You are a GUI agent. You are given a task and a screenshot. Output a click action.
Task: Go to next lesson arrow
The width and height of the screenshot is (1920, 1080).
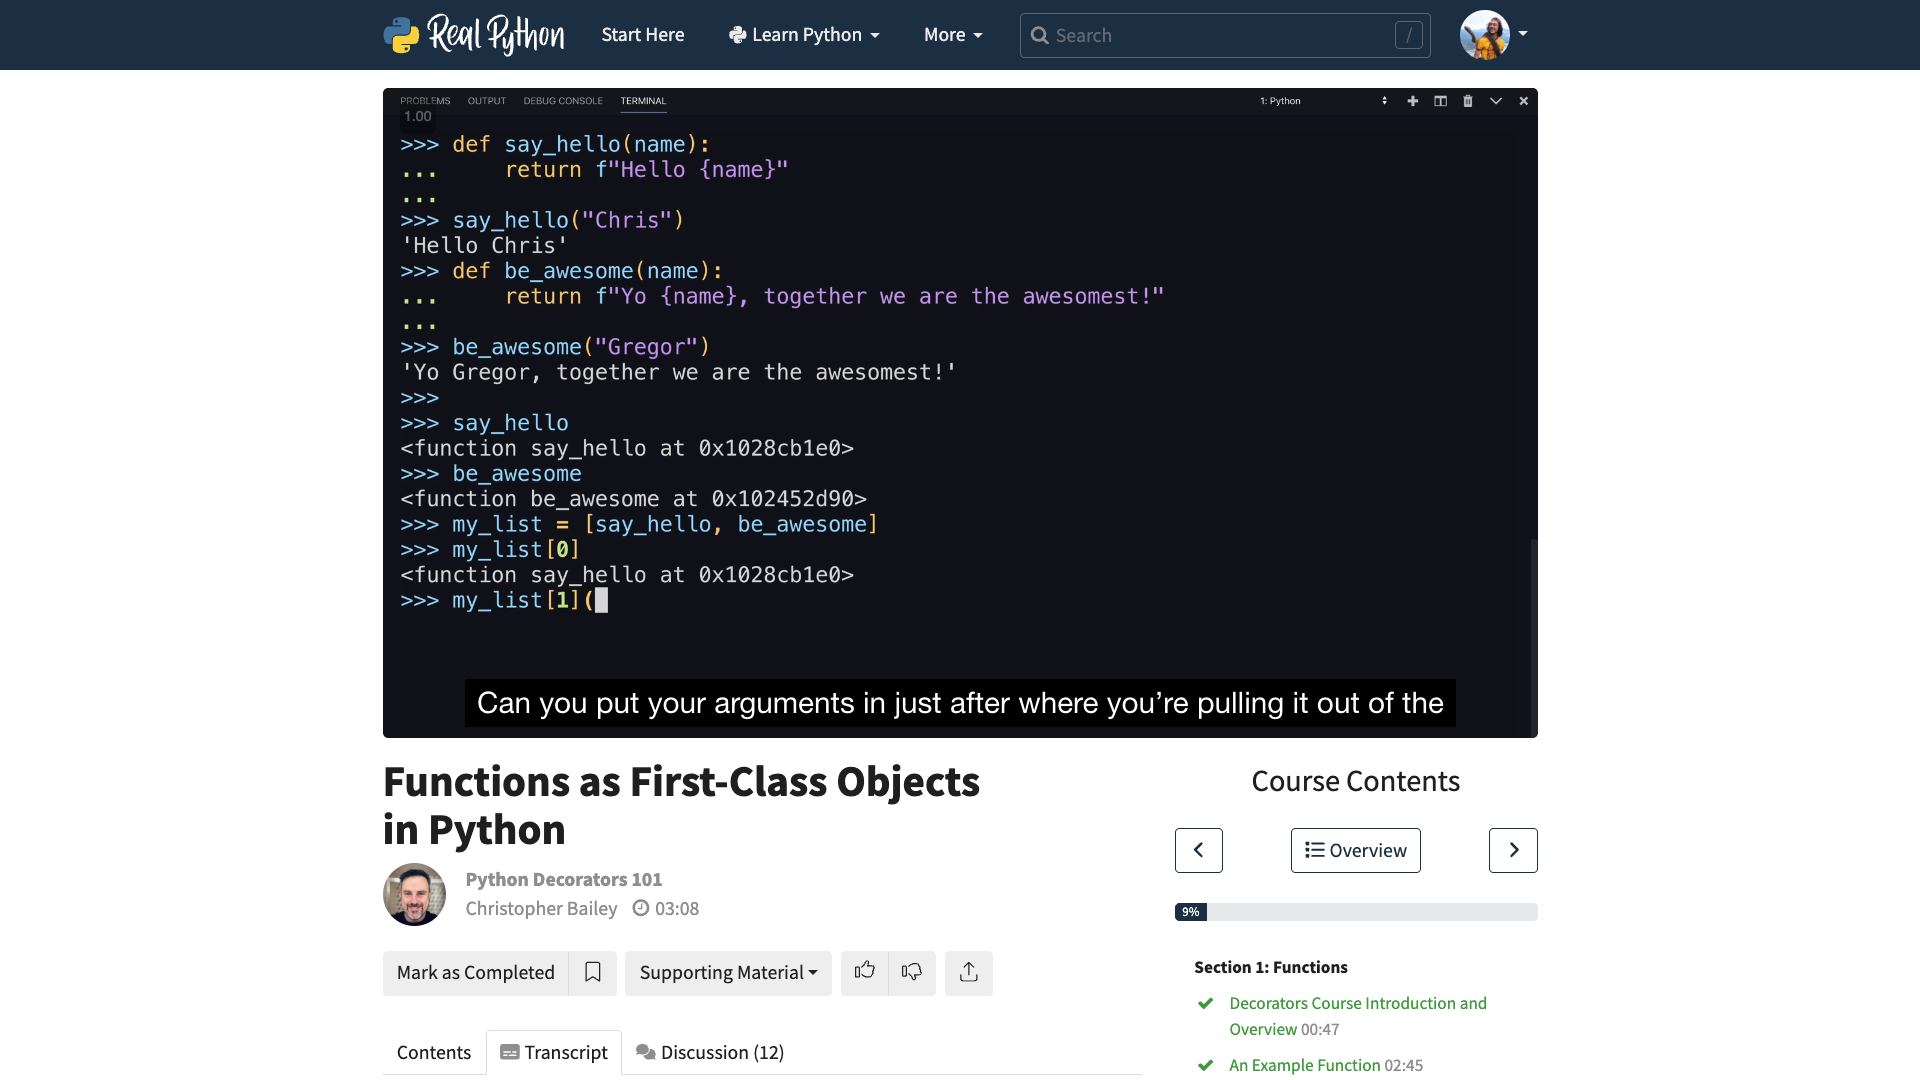point(1512,850)
